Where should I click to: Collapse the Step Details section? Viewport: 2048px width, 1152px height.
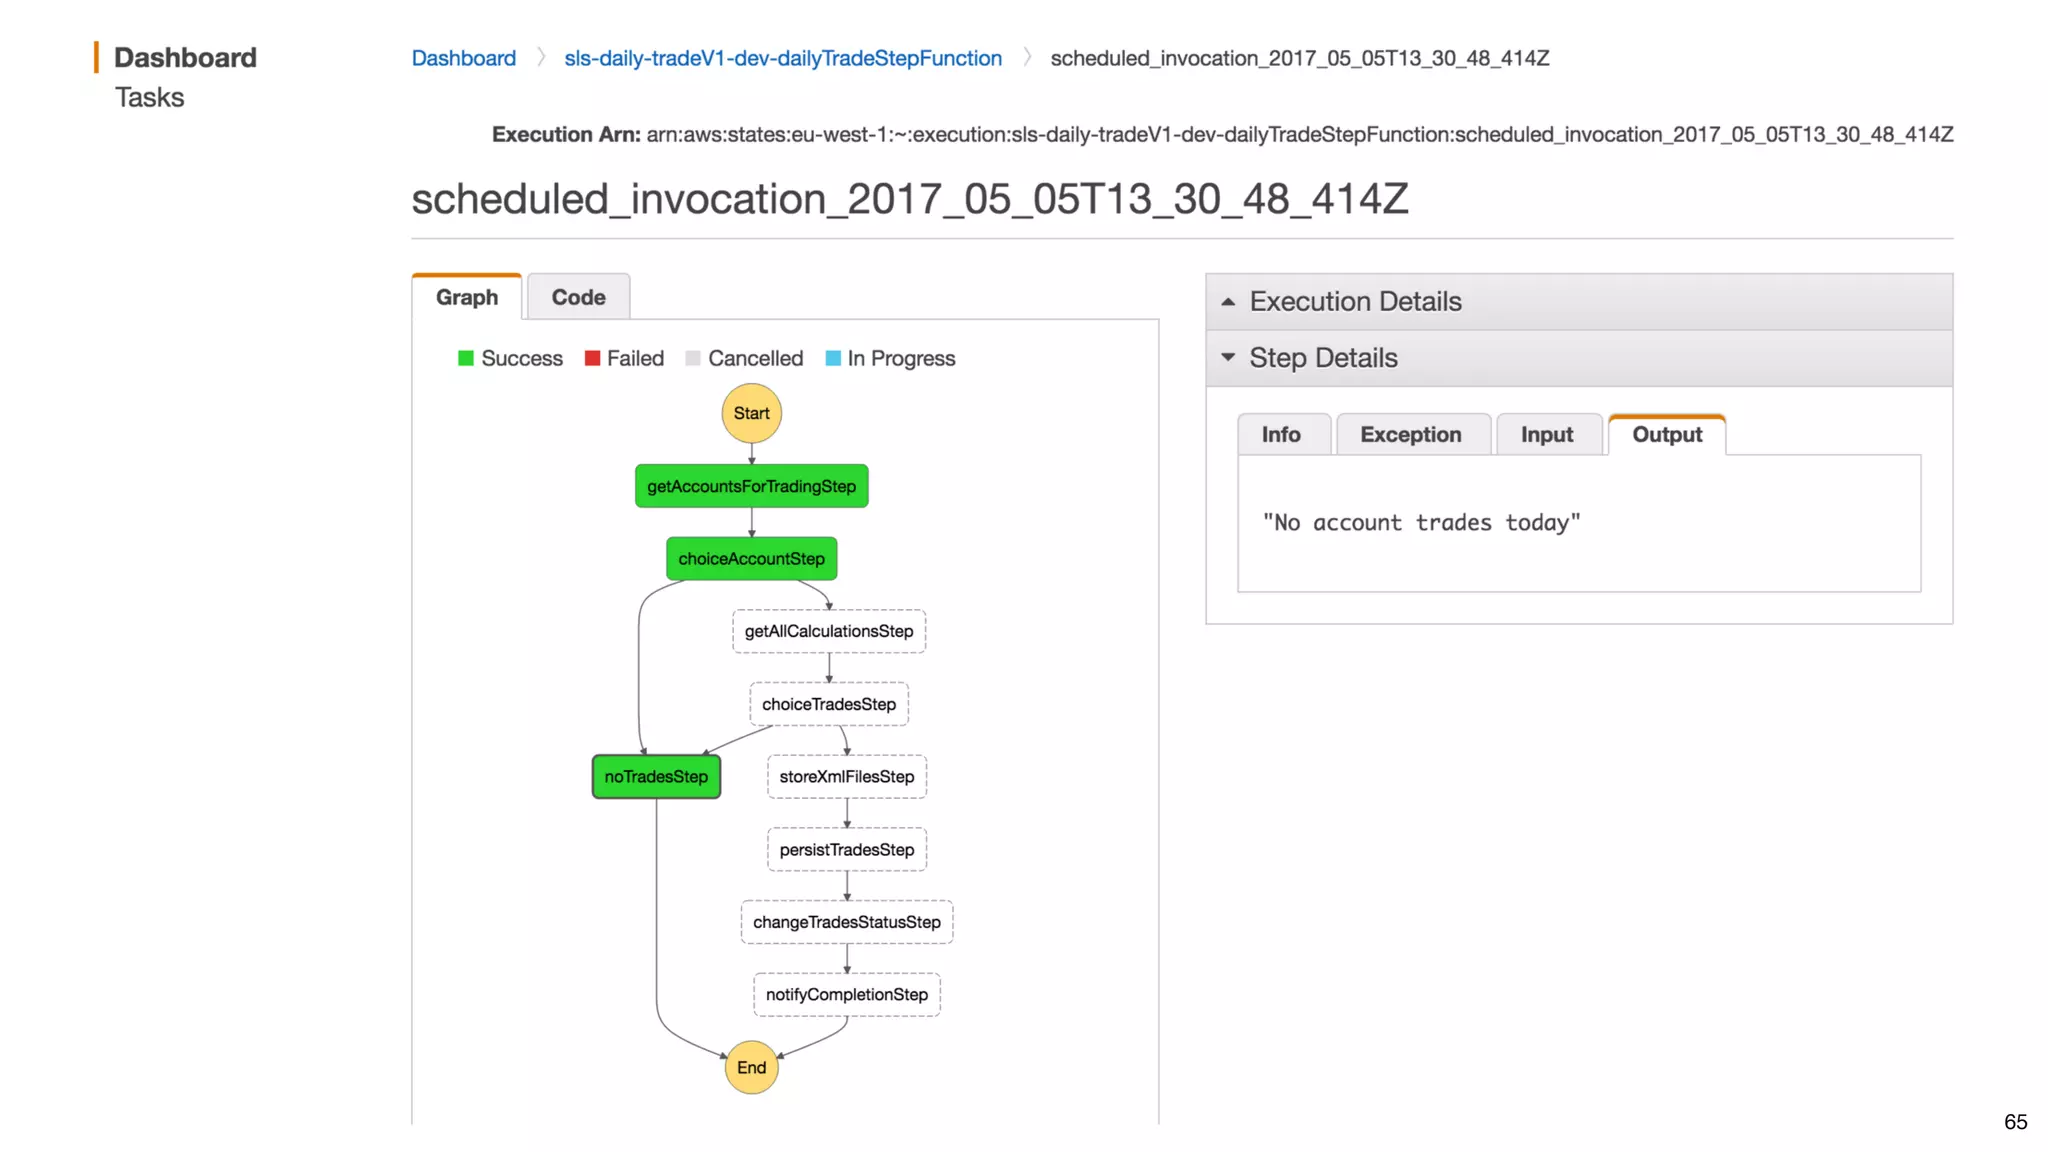pos(1322,358)
